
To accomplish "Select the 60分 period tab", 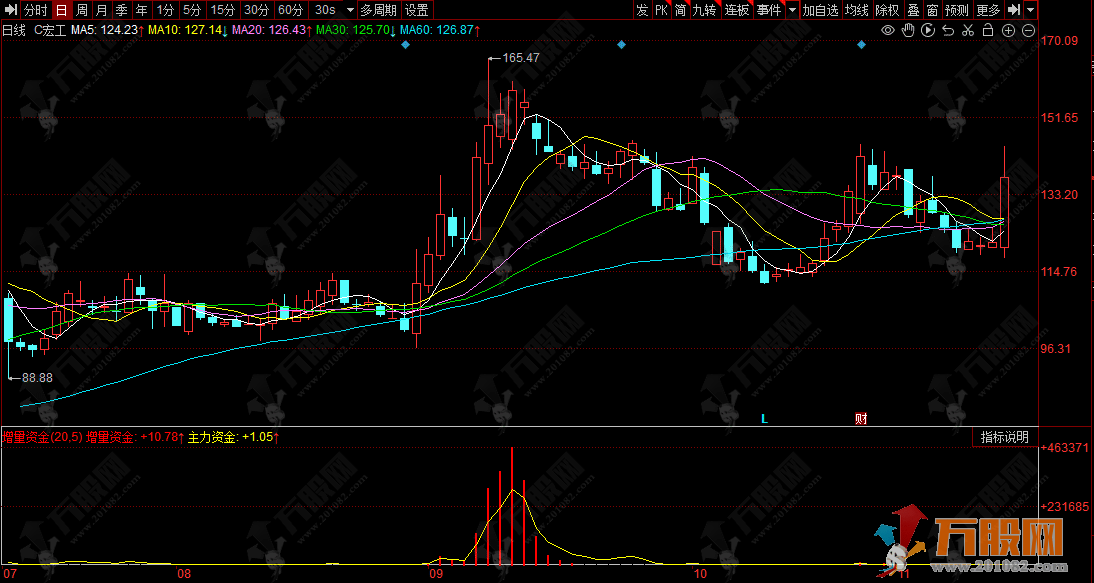I will coord(290,10).
